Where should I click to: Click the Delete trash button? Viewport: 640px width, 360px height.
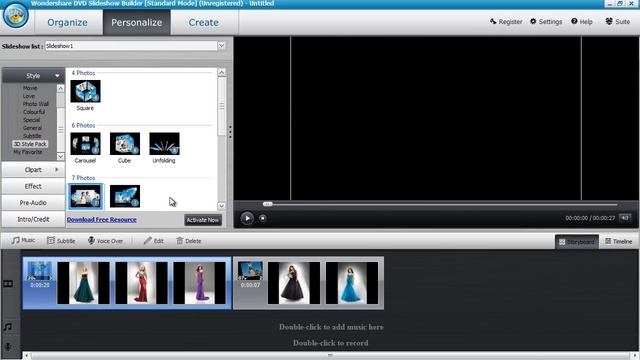pos(189,241)
